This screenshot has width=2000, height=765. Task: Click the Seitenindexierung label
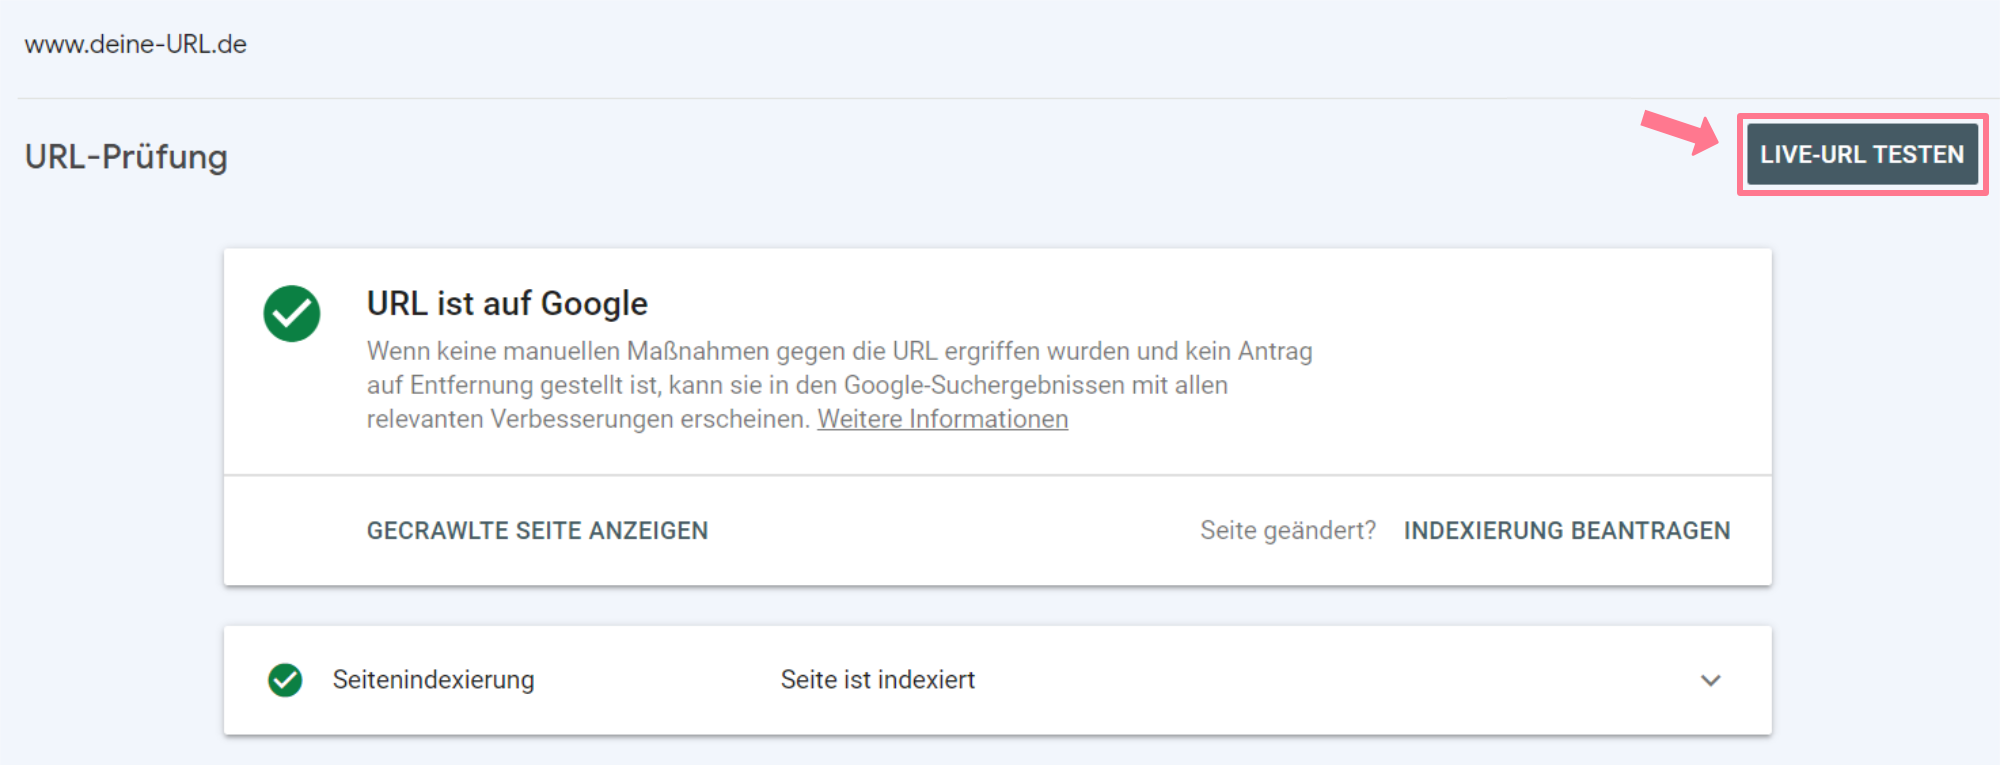[x=434, y=680]
